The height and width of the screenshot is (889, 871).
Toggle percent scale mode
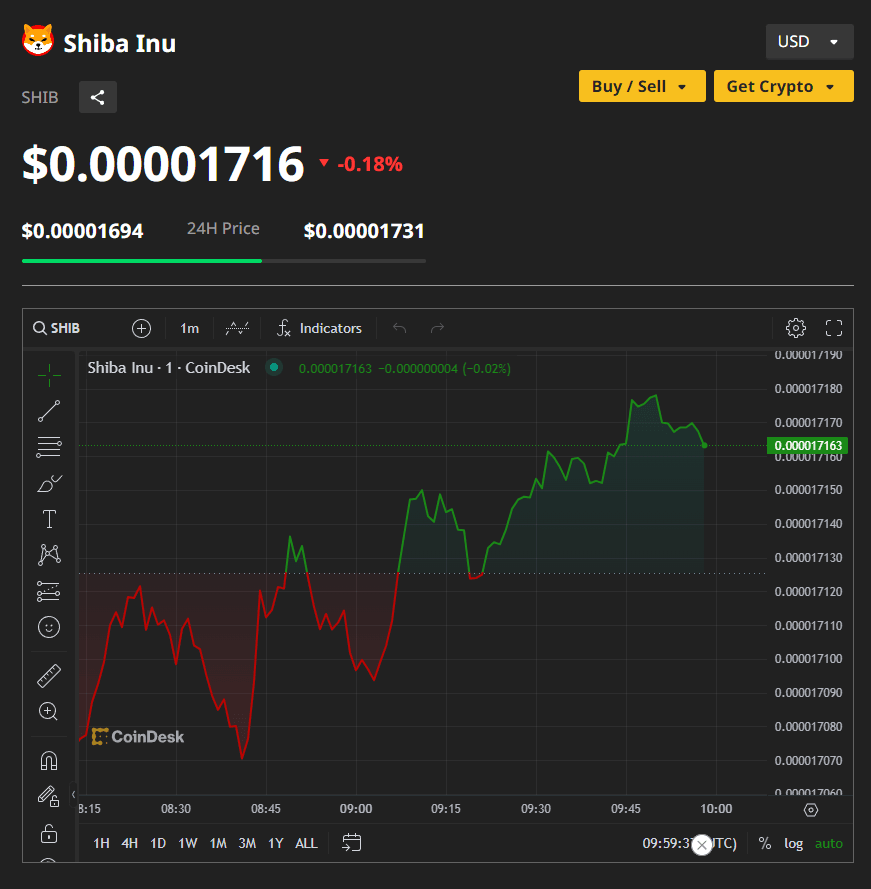tap(764, 843)
